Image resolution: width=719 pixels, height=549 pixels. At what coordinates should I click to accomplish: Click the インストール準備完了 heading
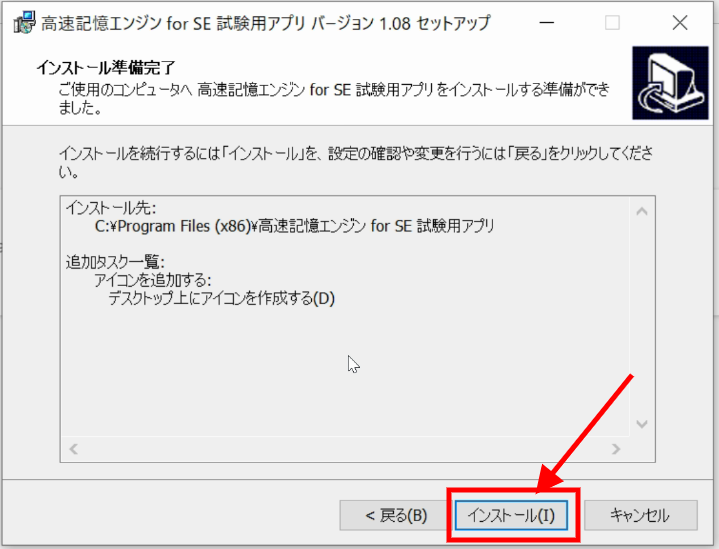pyautogui.click(x=105, y=68)
